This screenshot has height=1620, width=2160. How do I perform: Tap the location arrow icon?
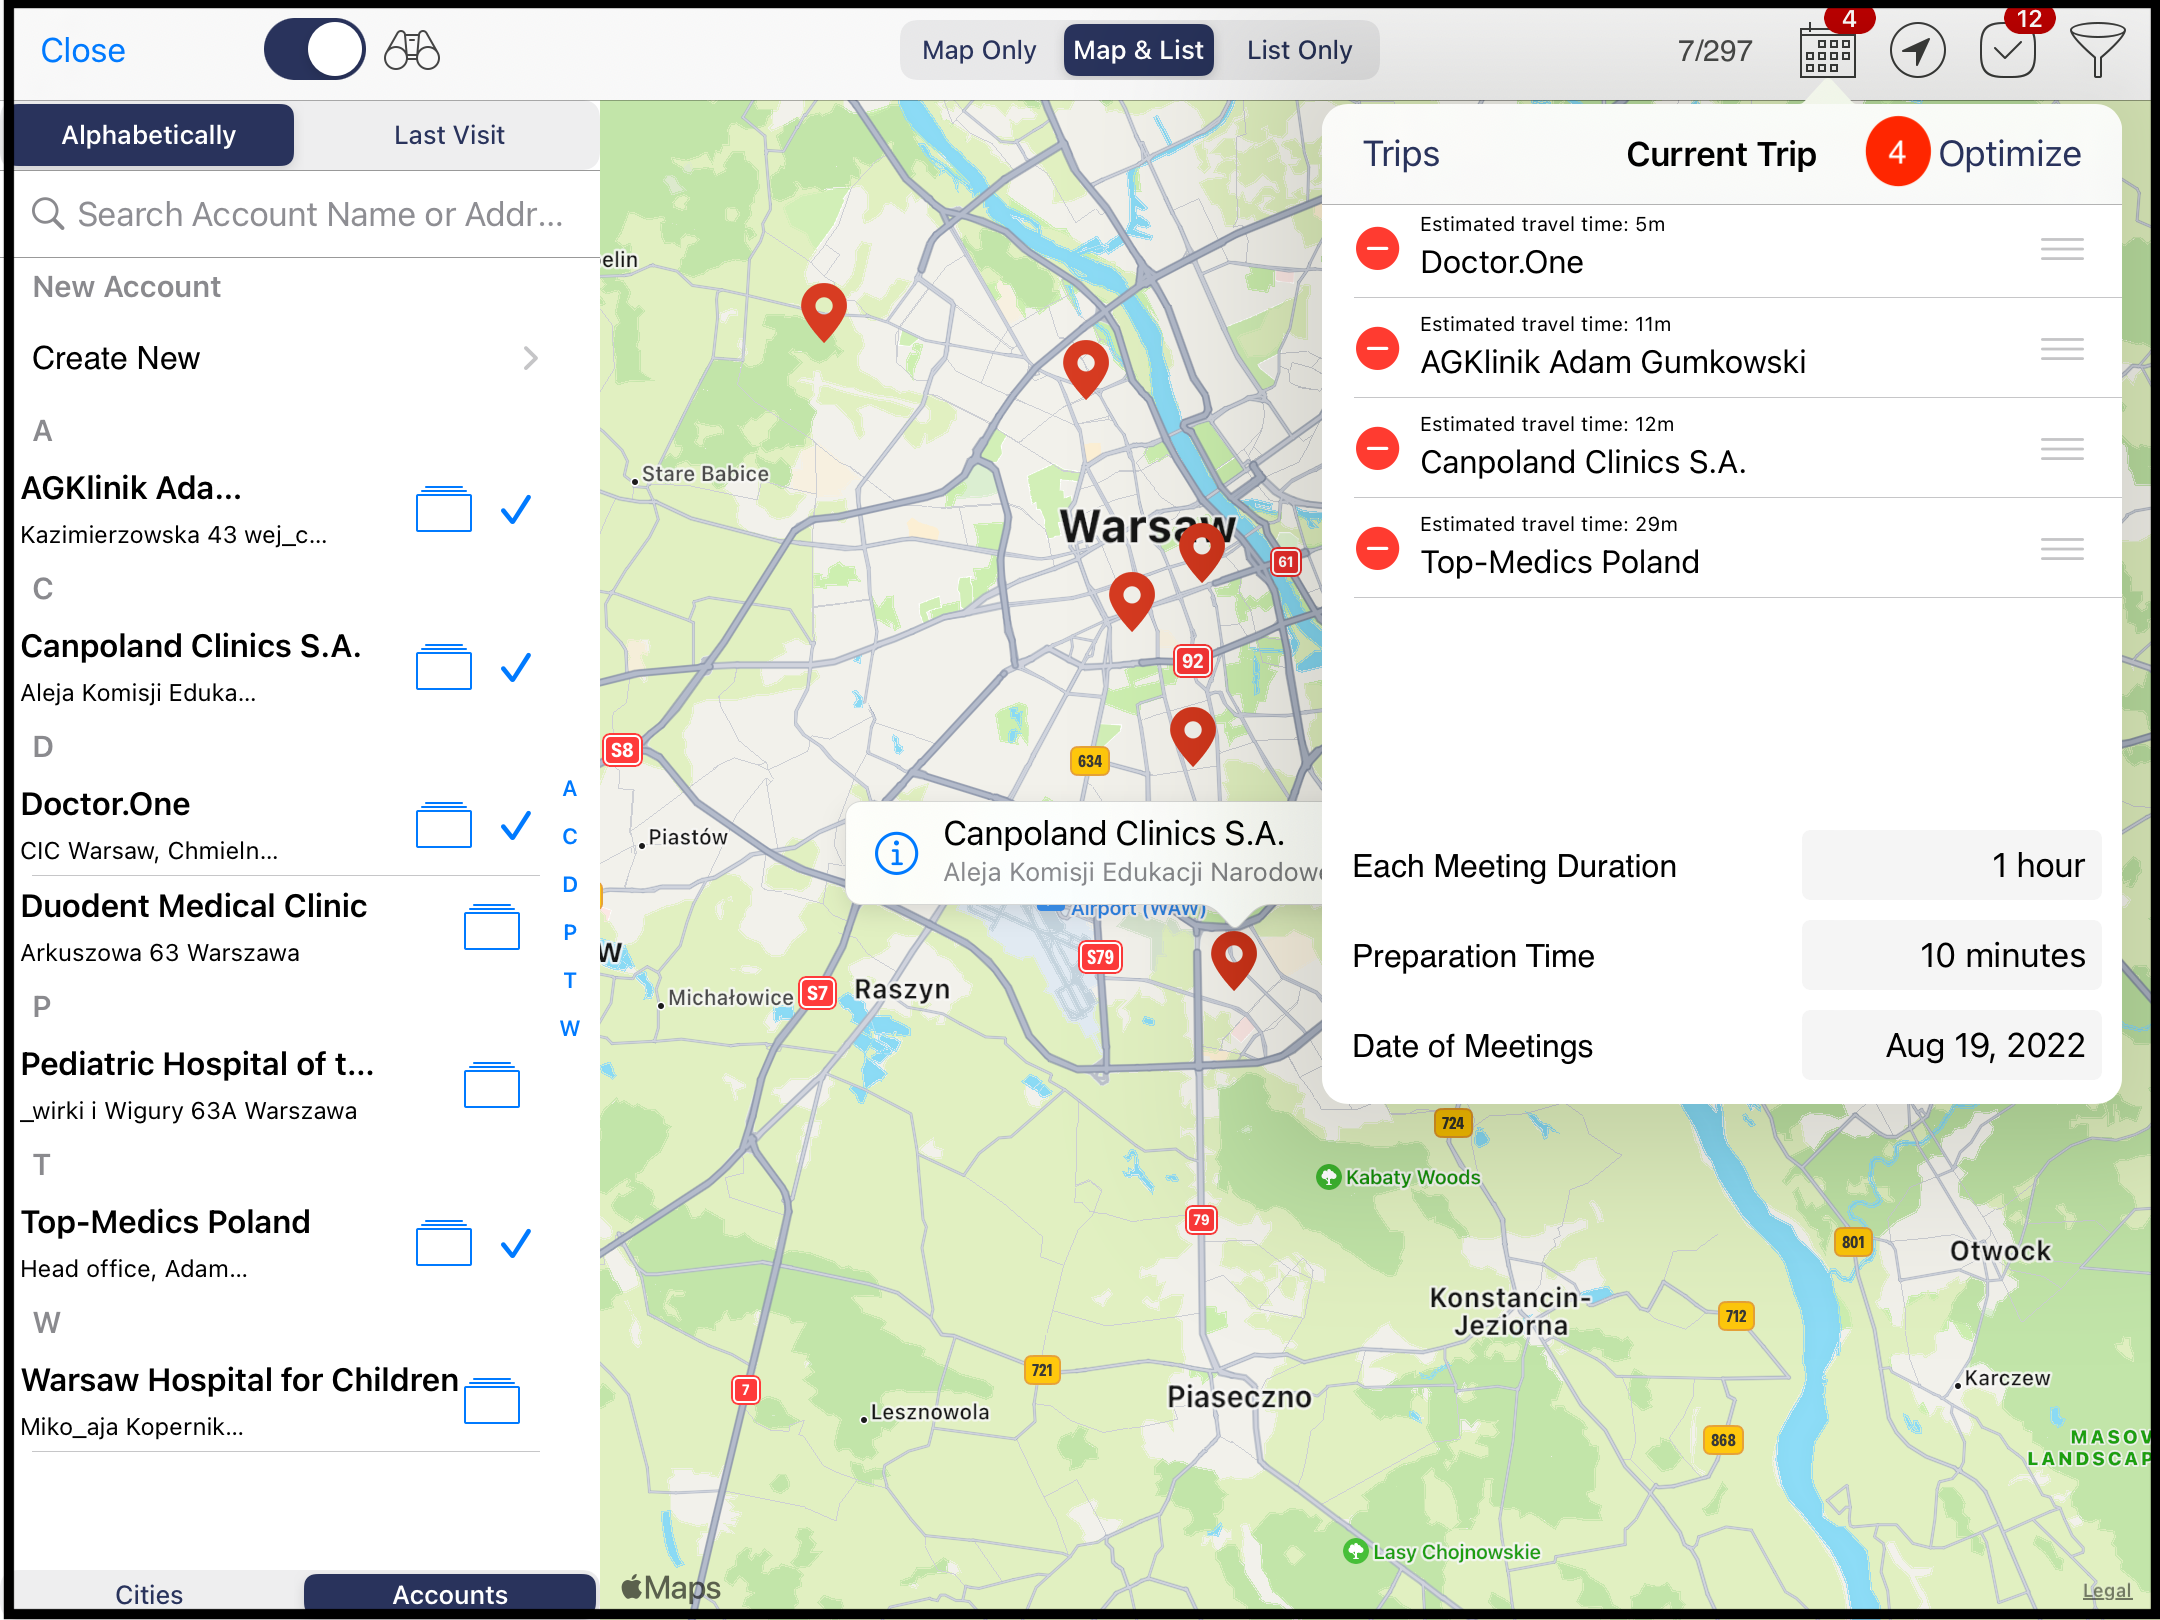(x=1917, y=51)
